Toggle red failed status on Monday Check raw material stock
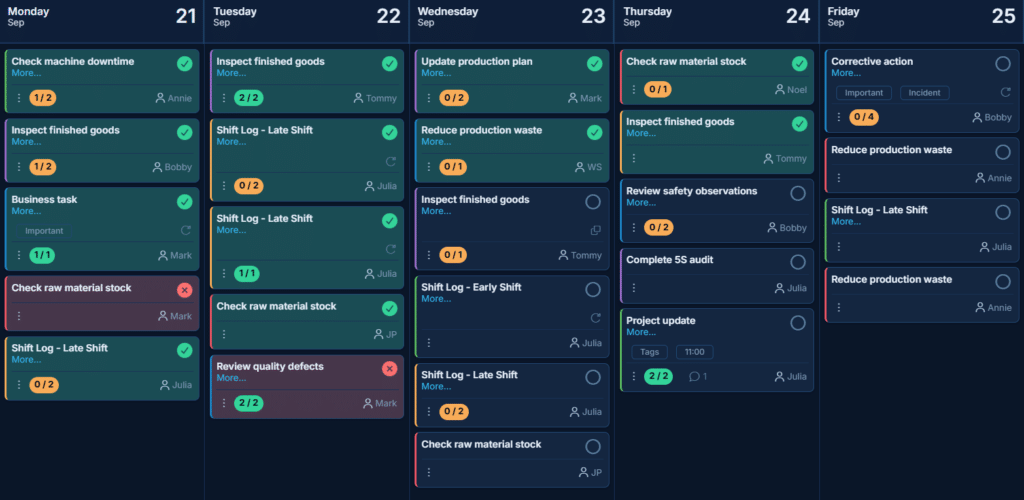The height and width of the screenshot is (500, 1024). point(185,290)
